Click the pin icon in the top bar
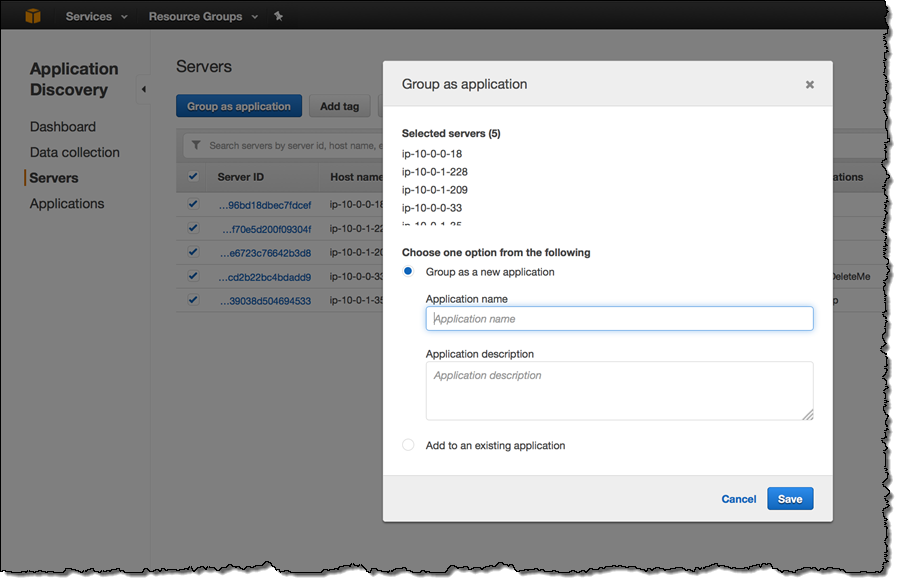The width and height of the screenshot is (900, 583). [278, 15]
